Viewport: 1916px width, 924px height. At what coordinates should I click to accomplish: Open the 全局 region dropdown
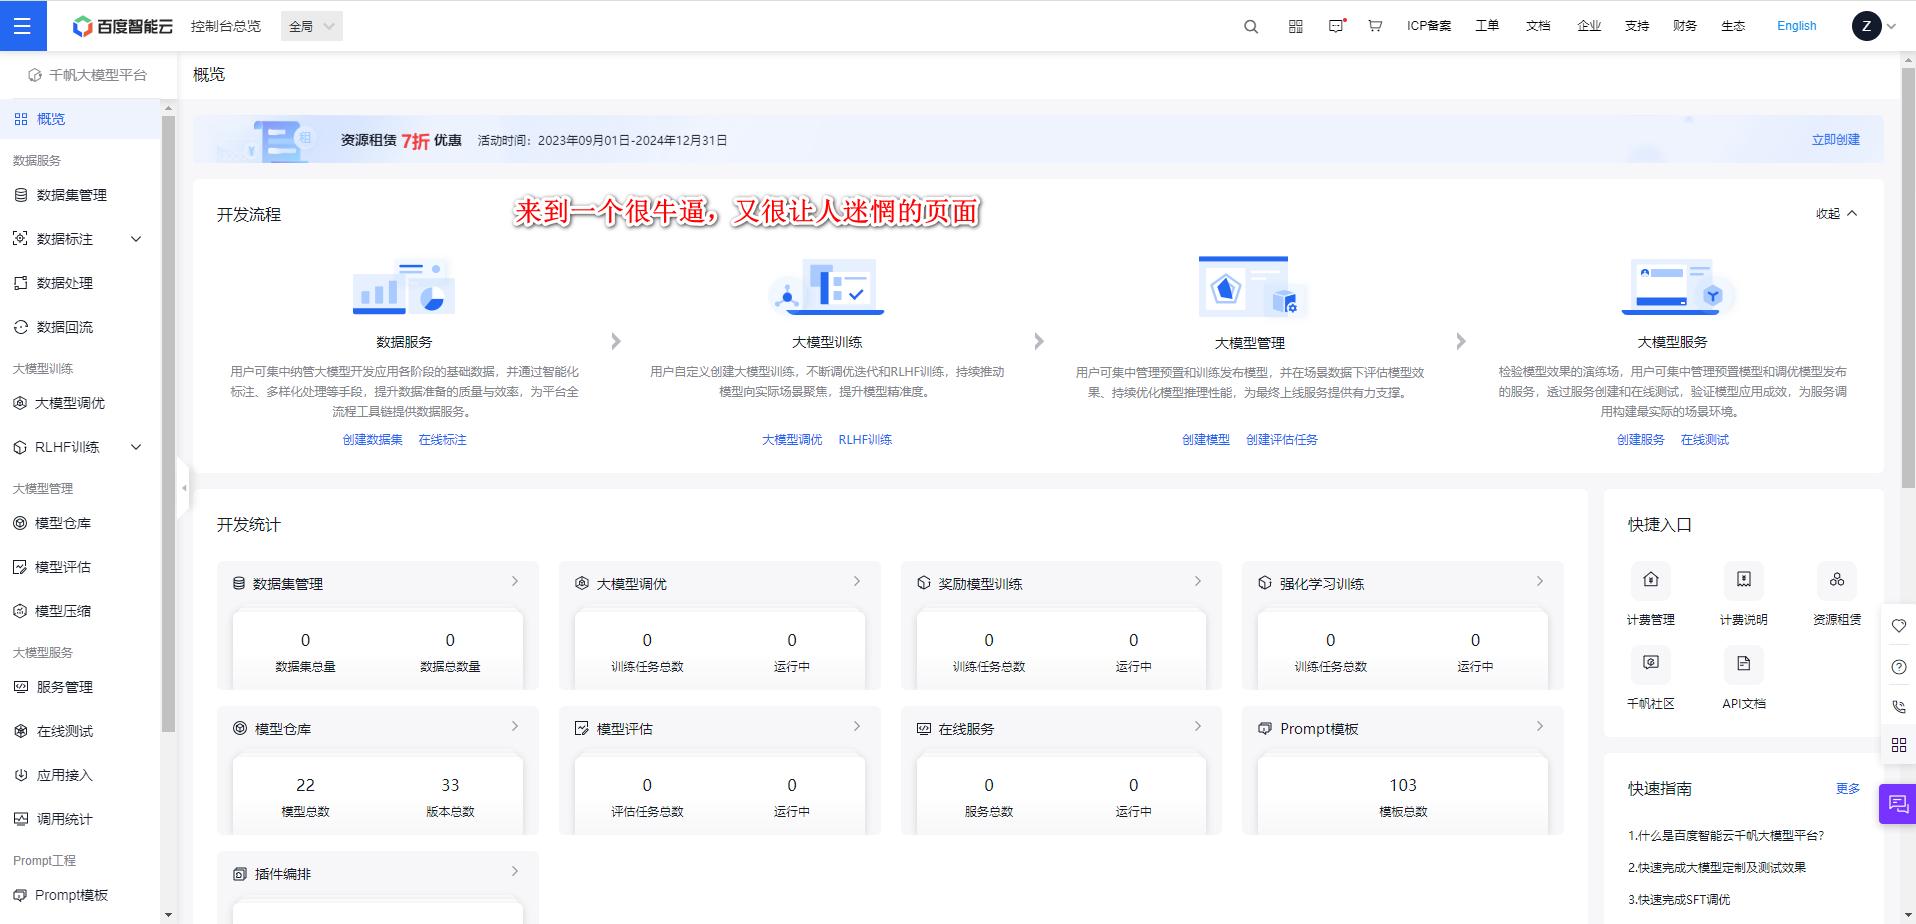(311, 26)
